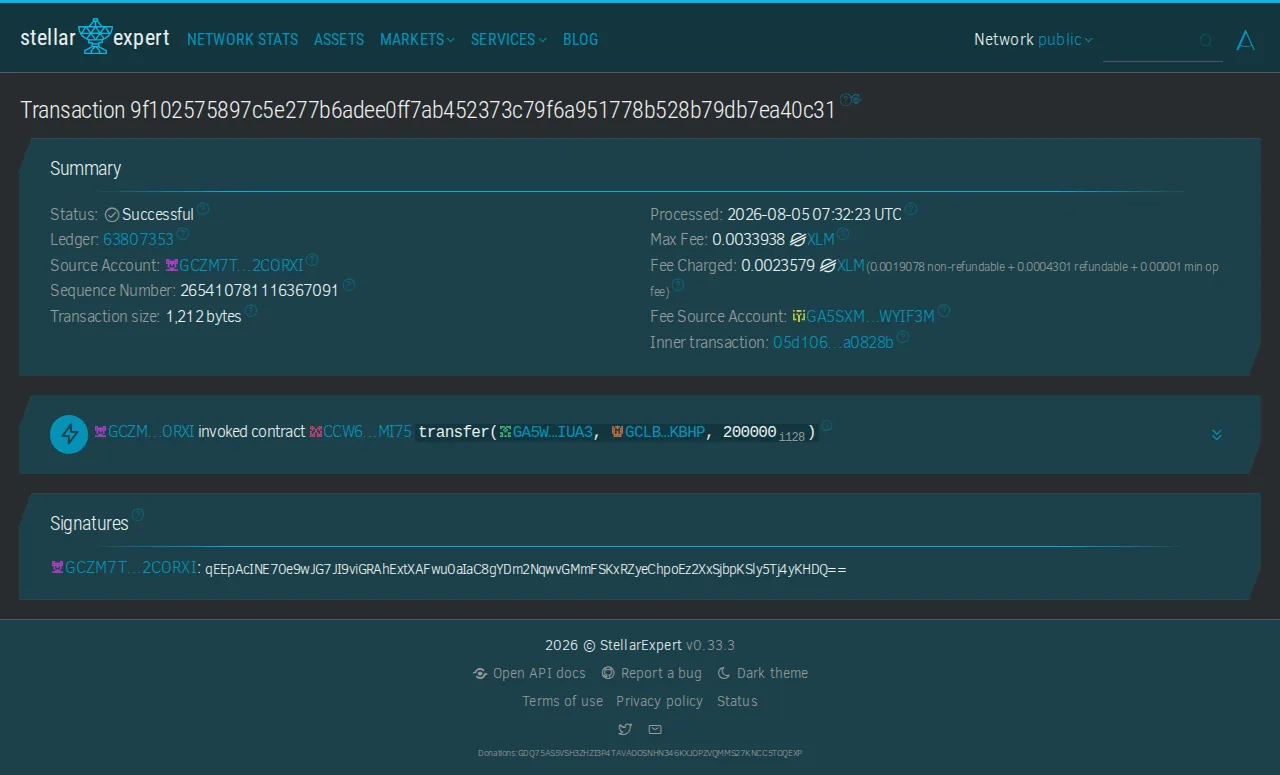Open Privacy policy link

pyautogui.click(x=659, y=701)
